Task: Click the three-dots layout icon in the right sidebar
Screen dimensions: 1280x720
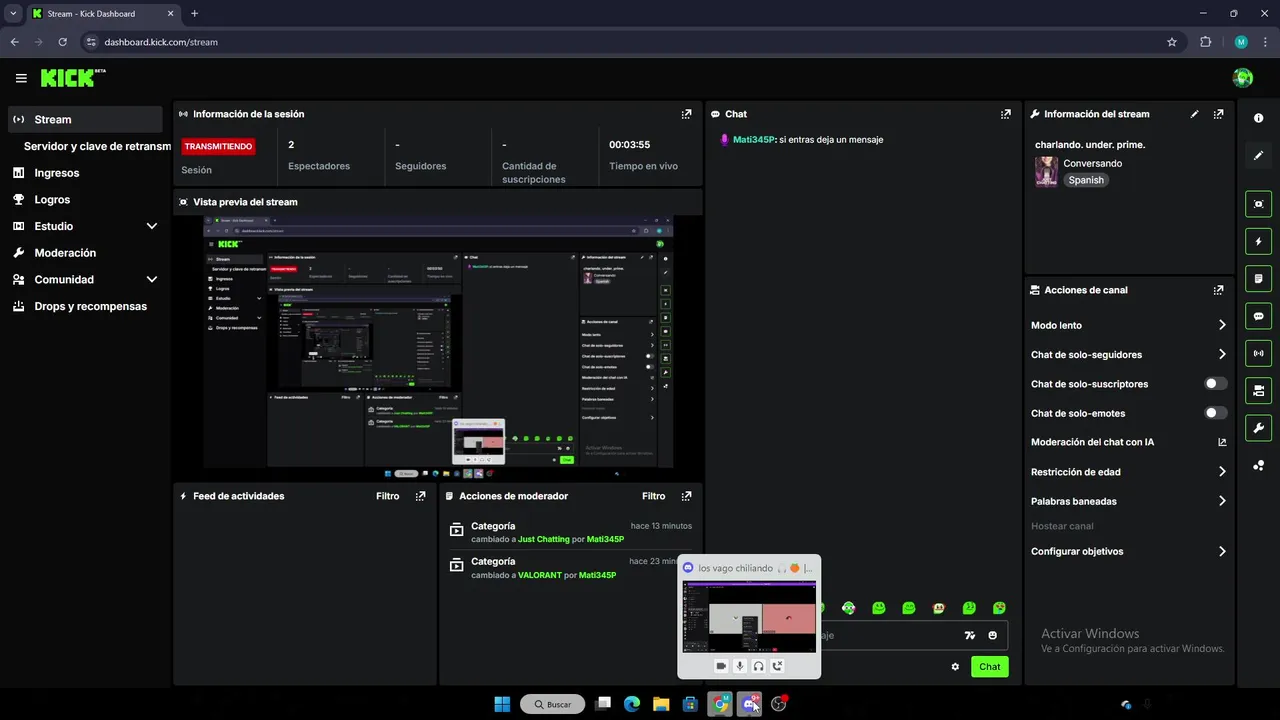Action: point(1258,465)
